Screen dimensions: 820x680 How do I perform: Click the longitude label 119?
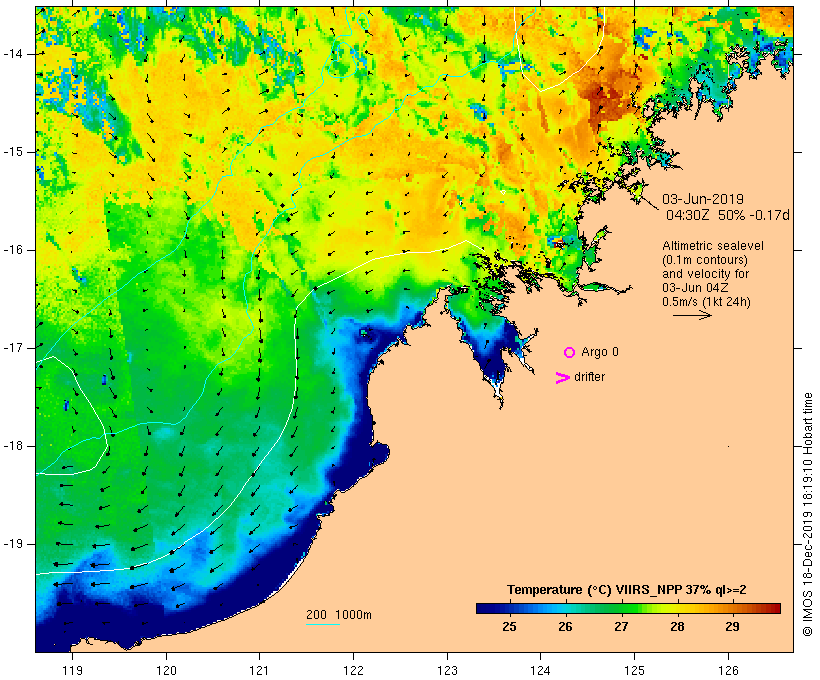coord(72,671)
